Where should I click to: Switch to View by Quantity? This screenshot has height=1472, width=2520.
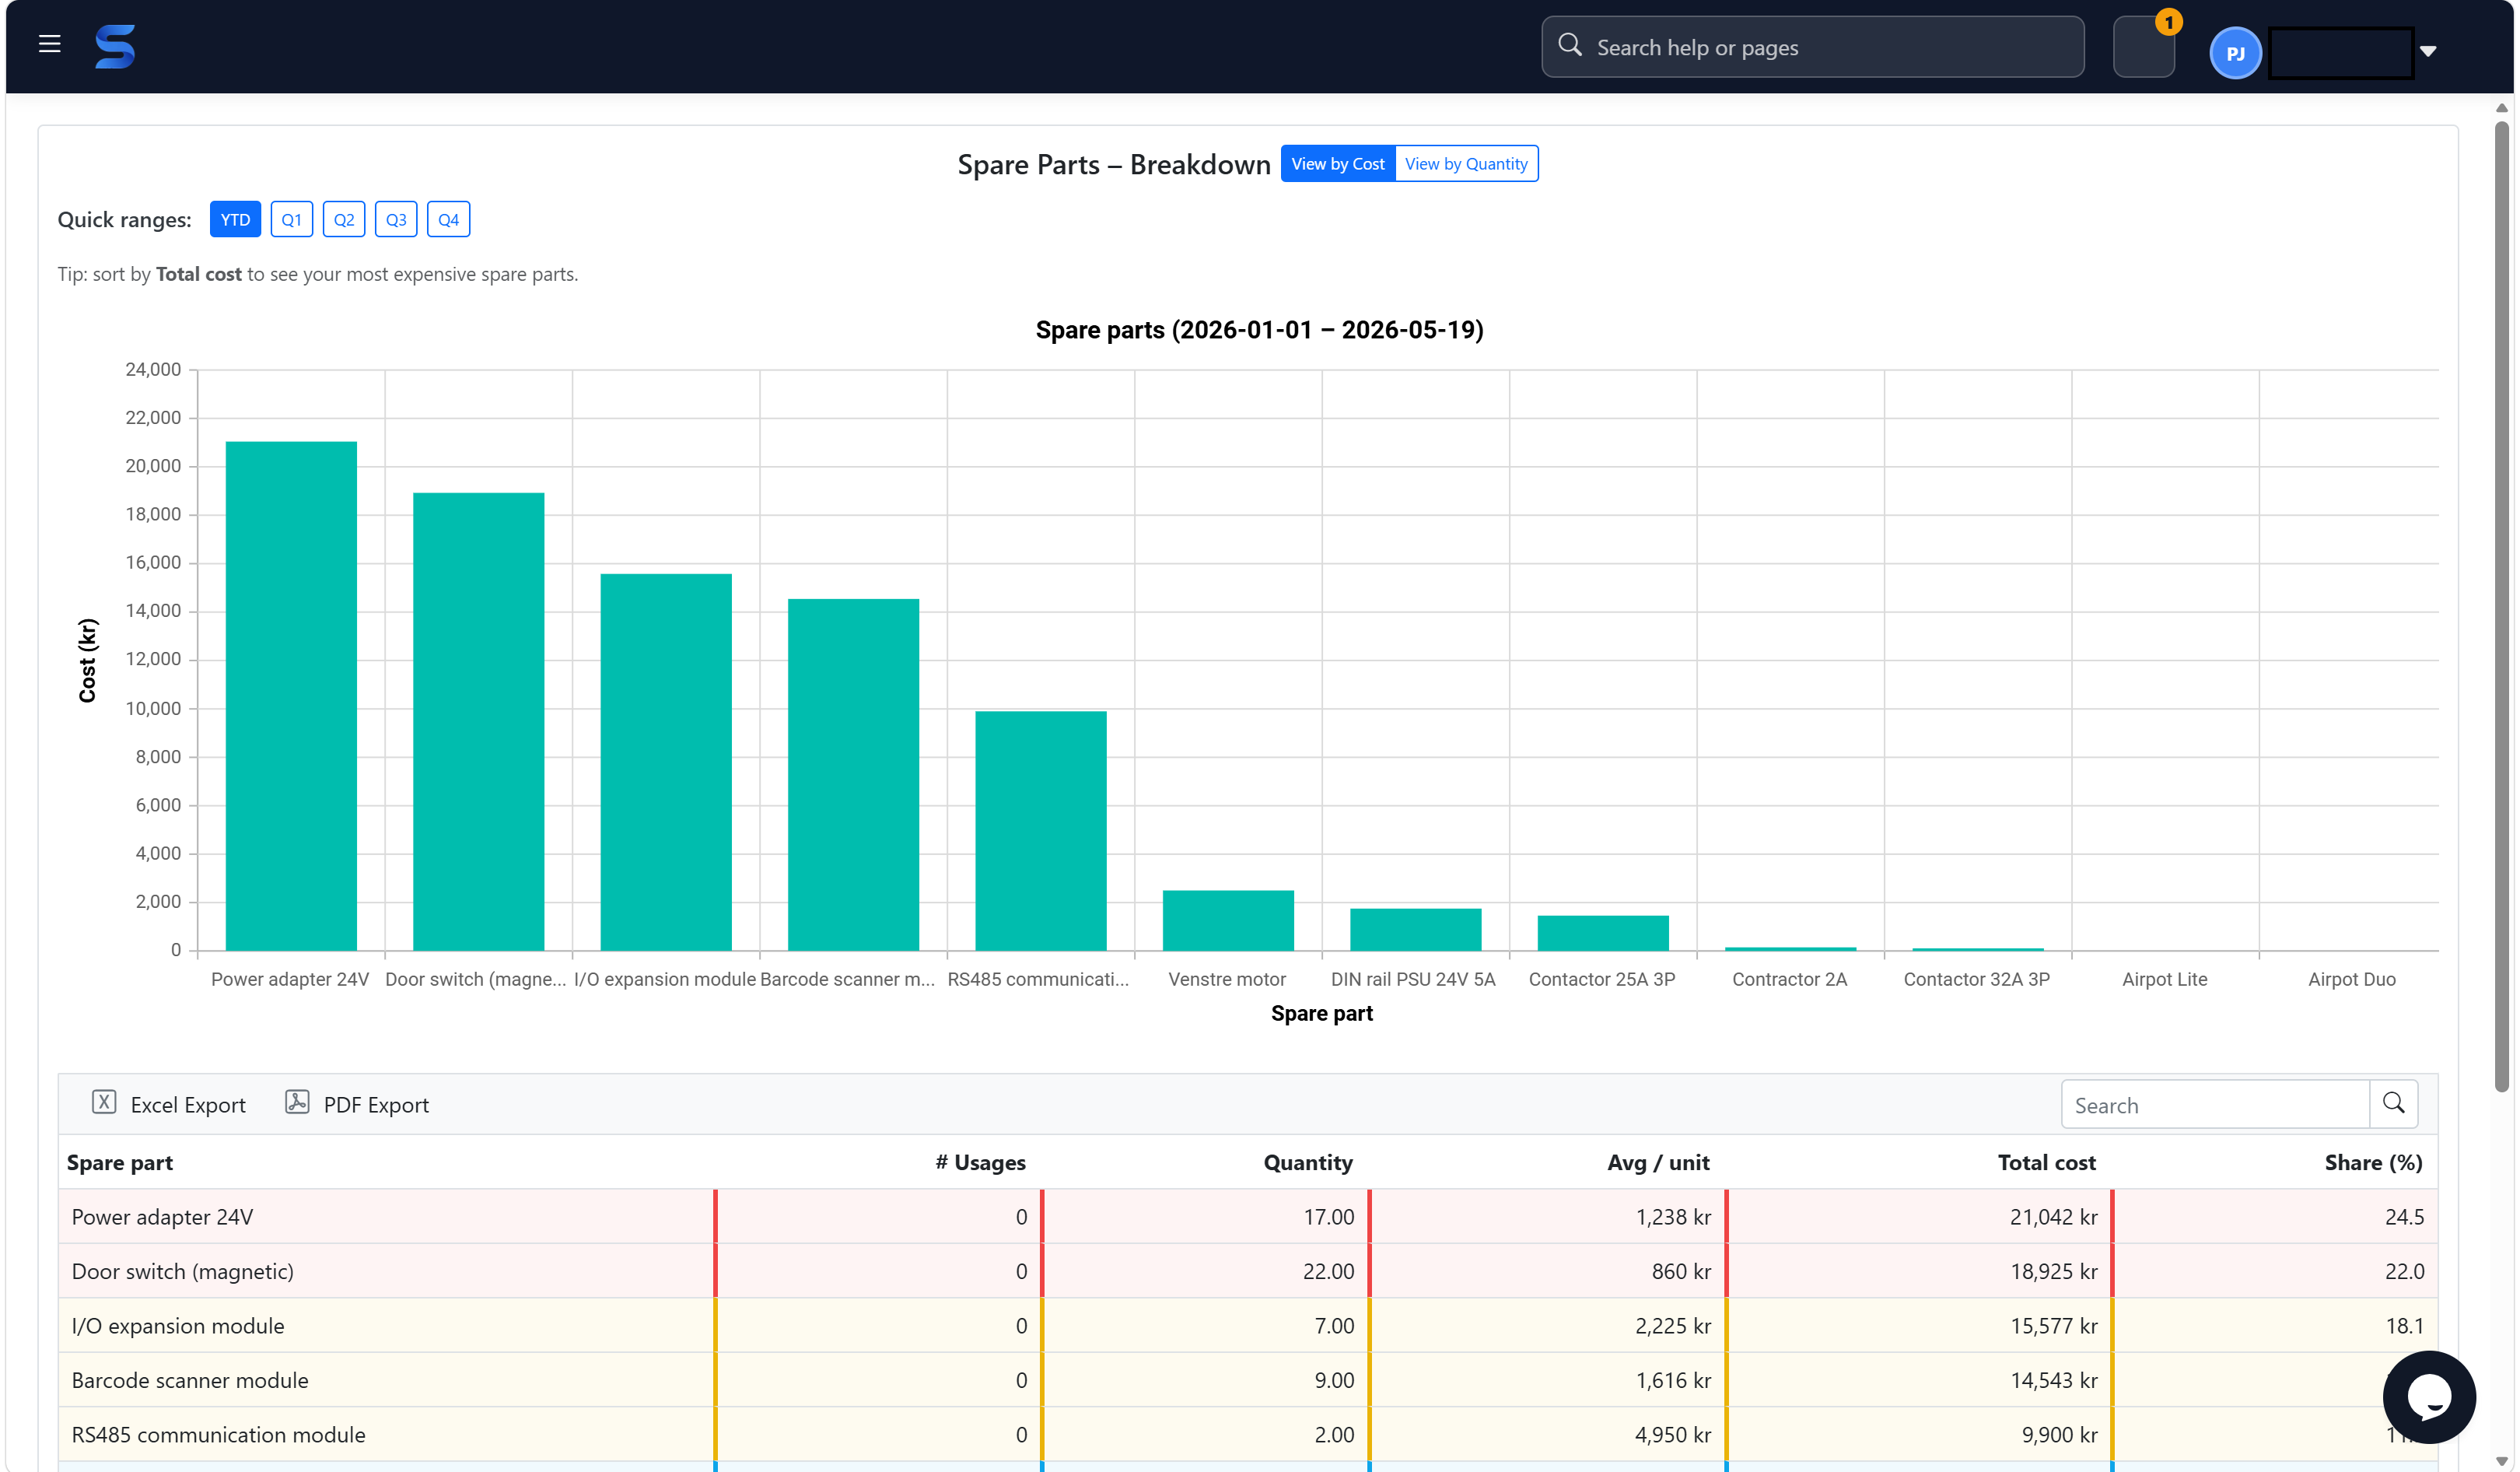pos(1466,164)
